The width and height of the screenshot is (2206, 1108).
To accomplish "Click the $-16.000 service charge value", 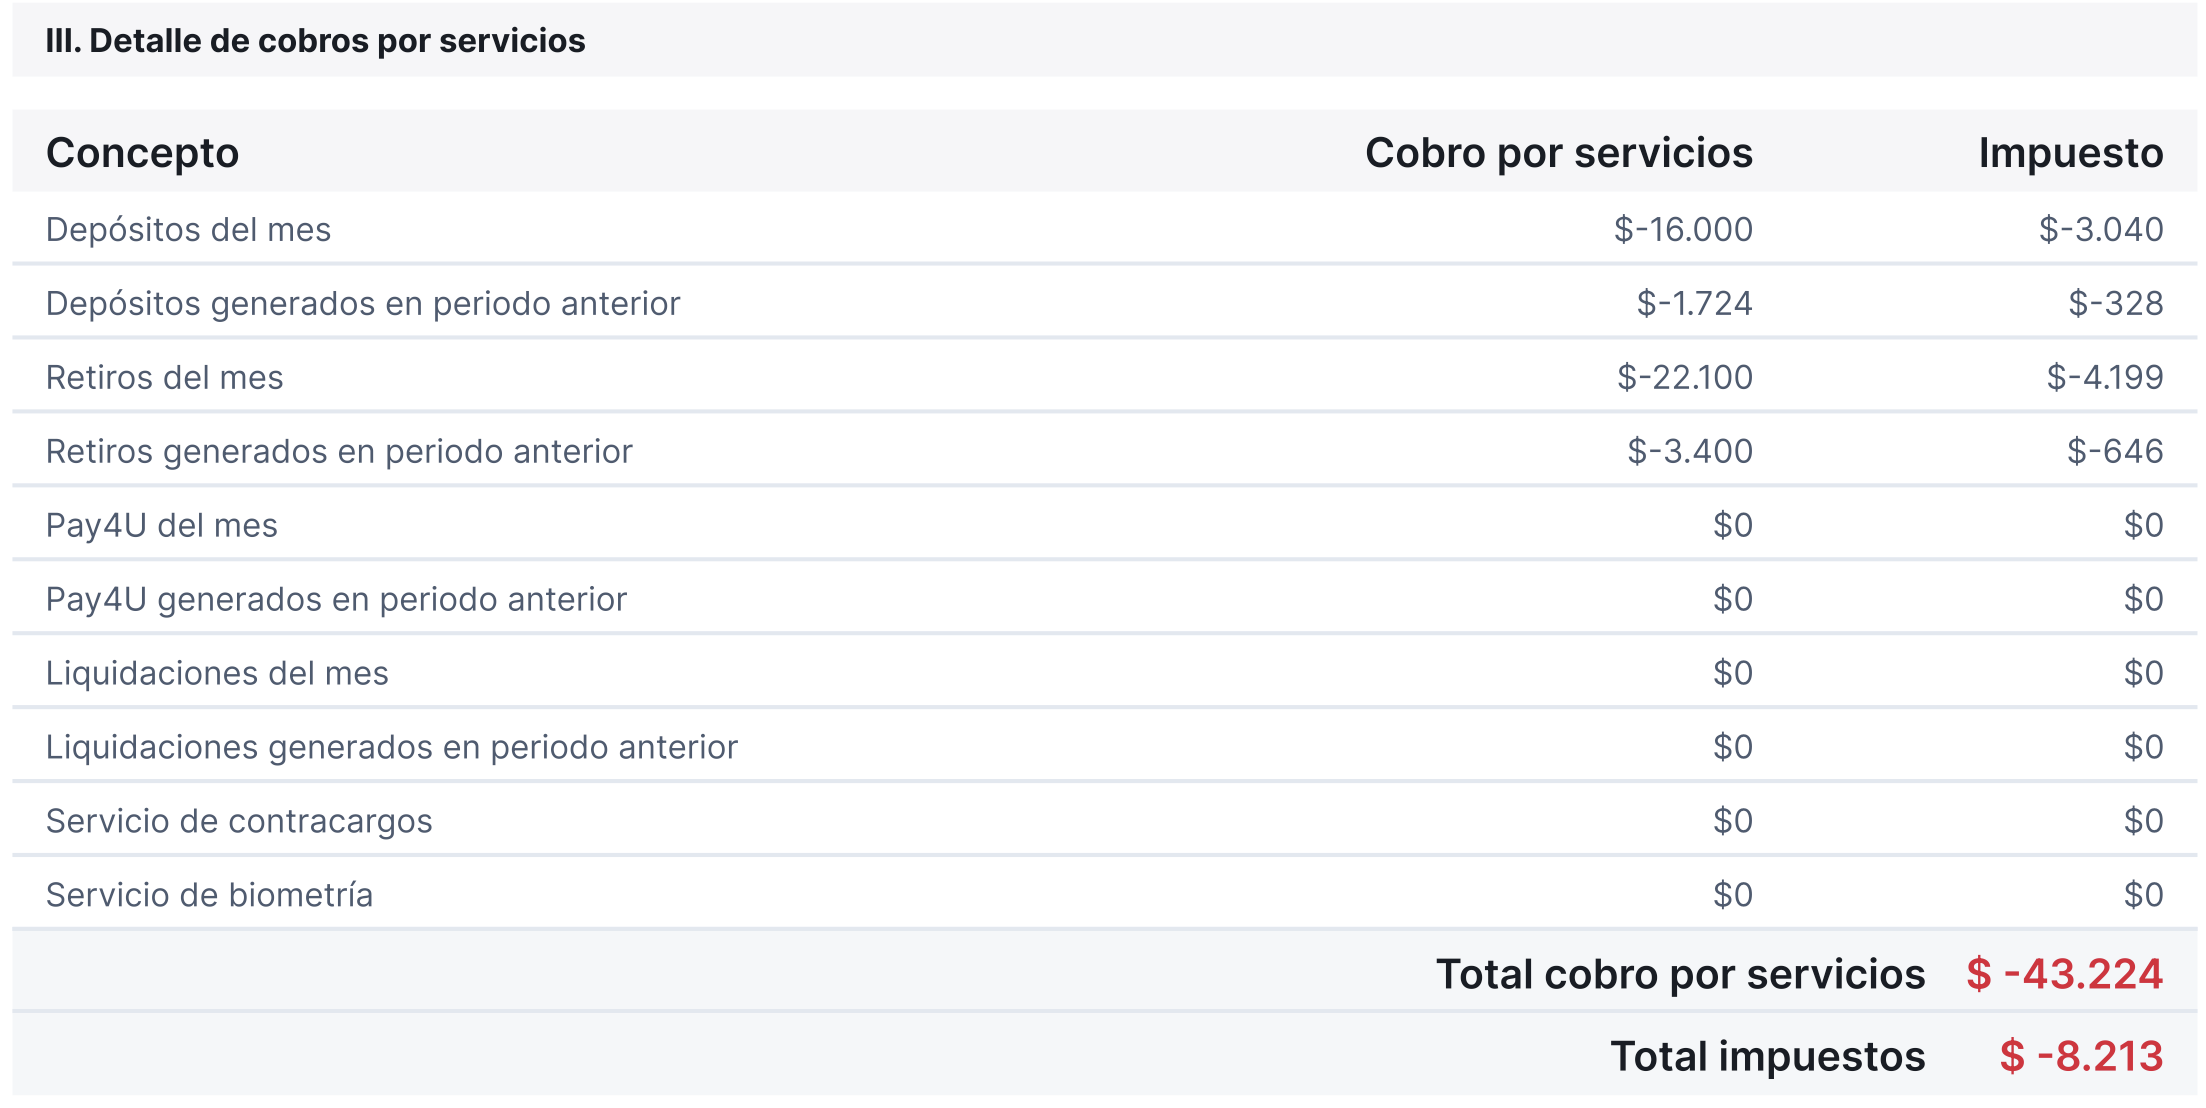I will tap(1683, 230).
